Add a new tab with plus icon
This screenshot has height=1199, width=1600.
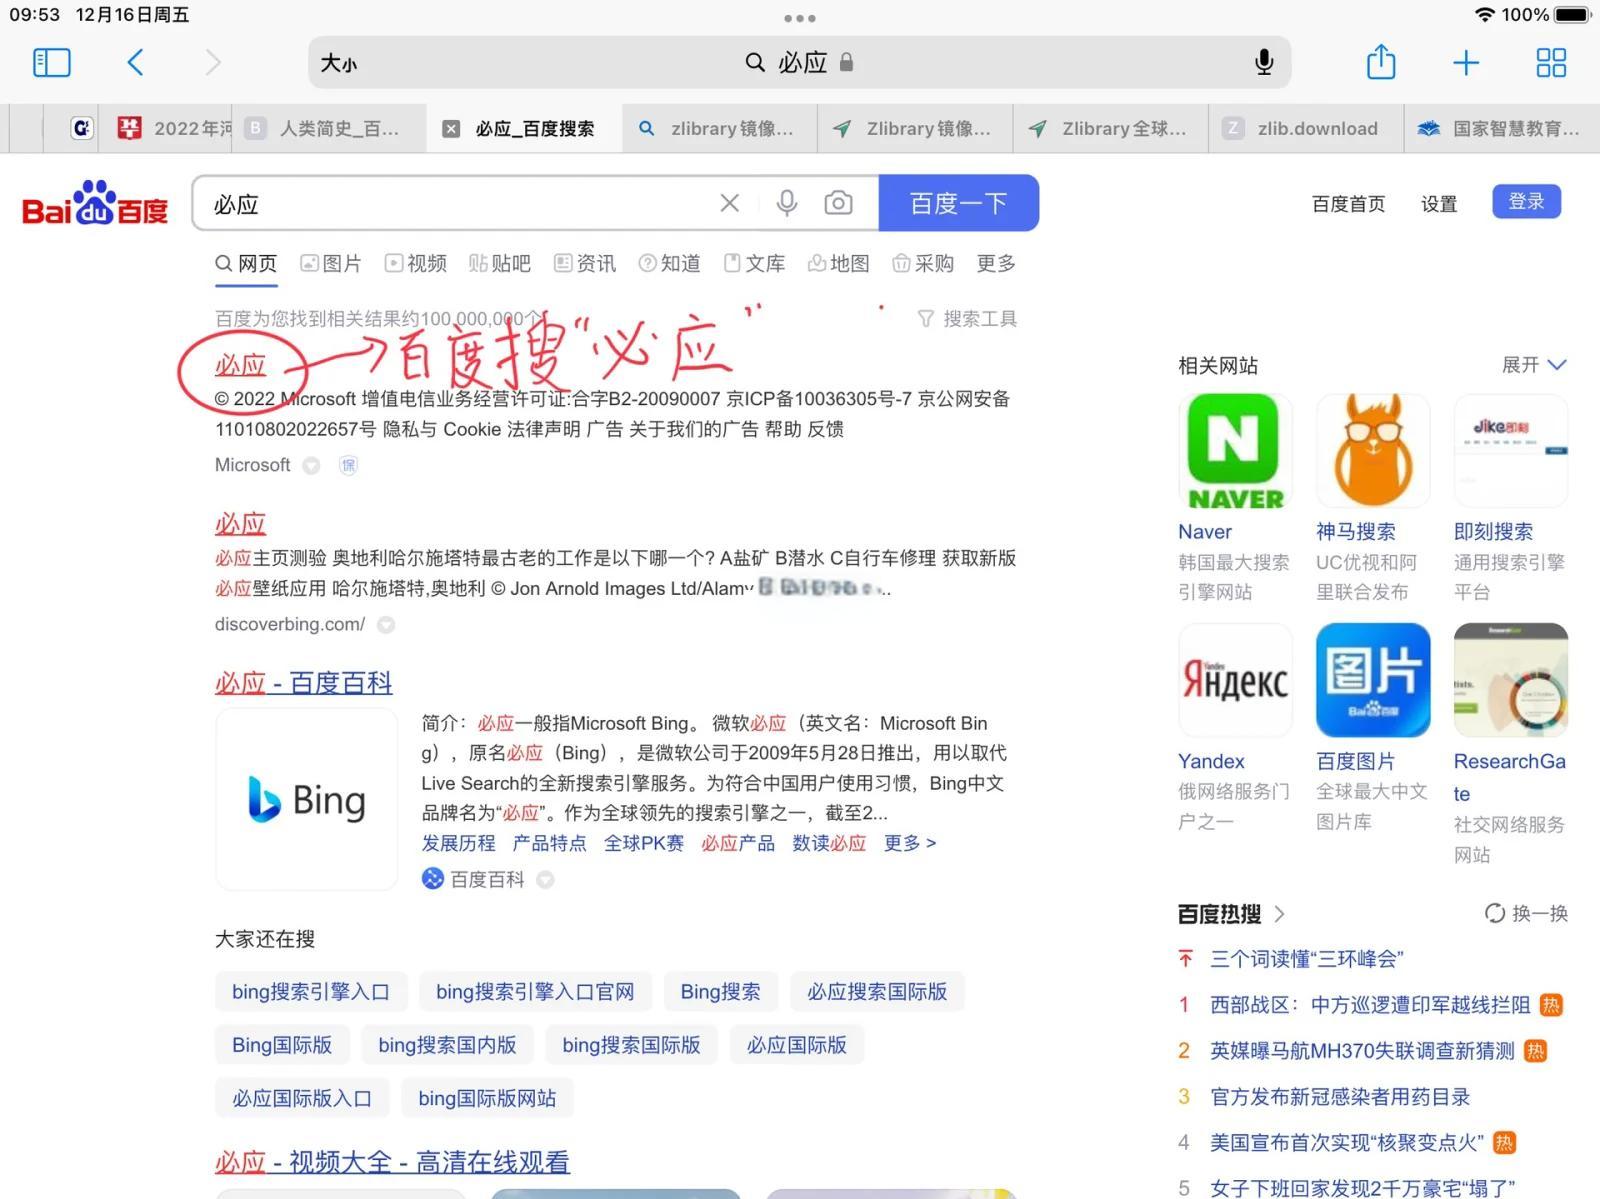tap(1466, 63)
